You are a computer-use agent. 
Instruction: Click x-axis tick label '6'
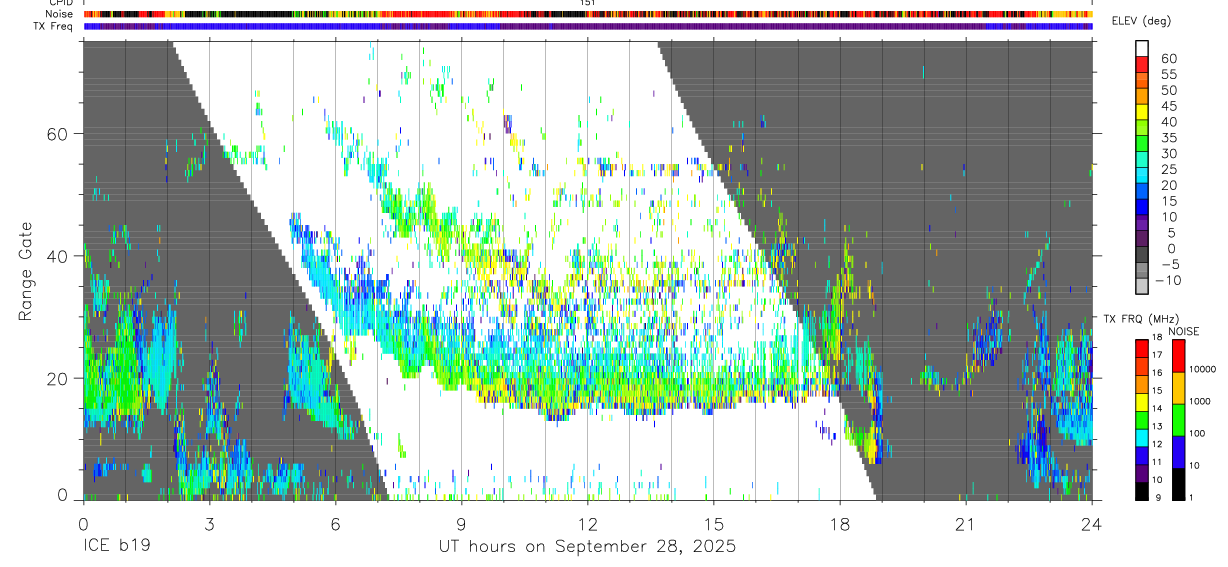pyautogui.click(x=335, y=525)
